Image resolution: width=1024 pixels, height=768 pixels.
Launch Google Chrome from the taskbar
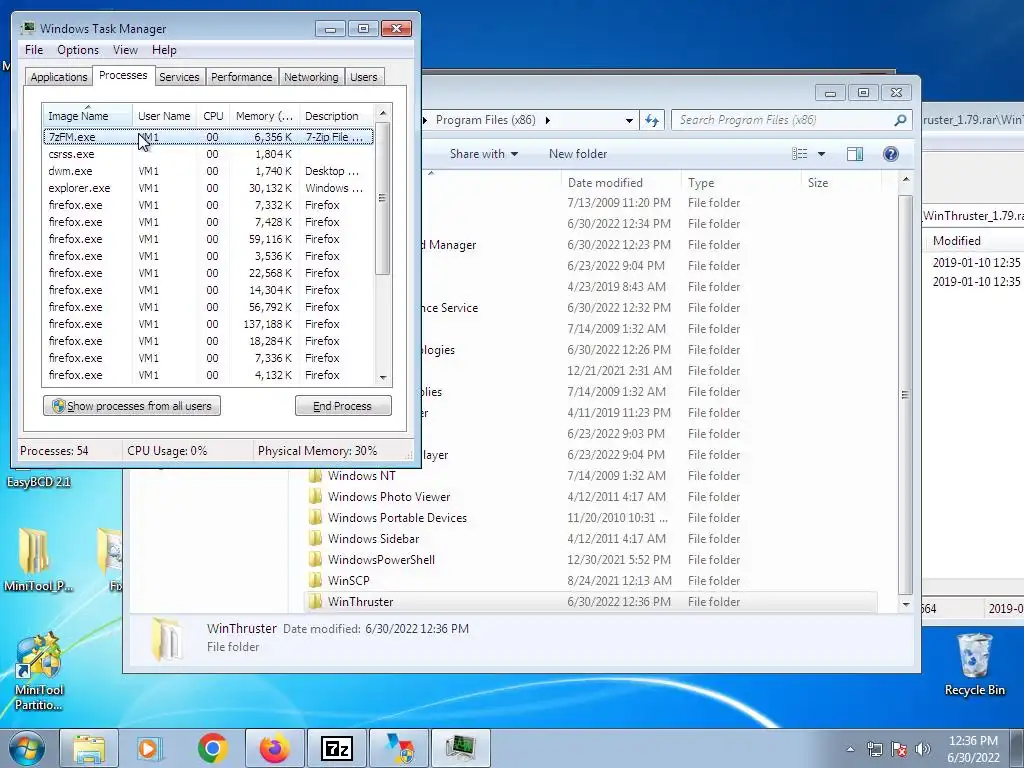(212, 748)
